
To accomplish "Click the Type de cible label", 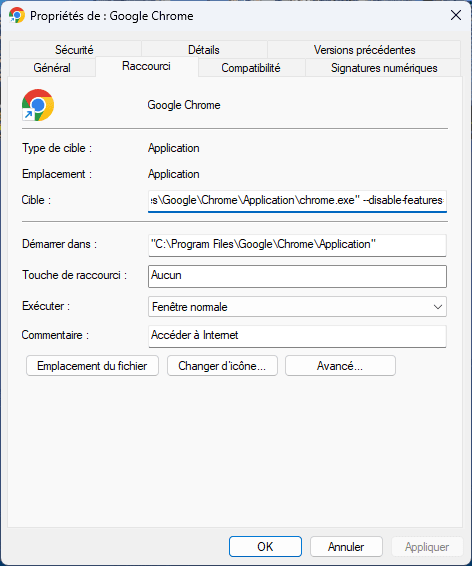I will [x=57, y=148].
